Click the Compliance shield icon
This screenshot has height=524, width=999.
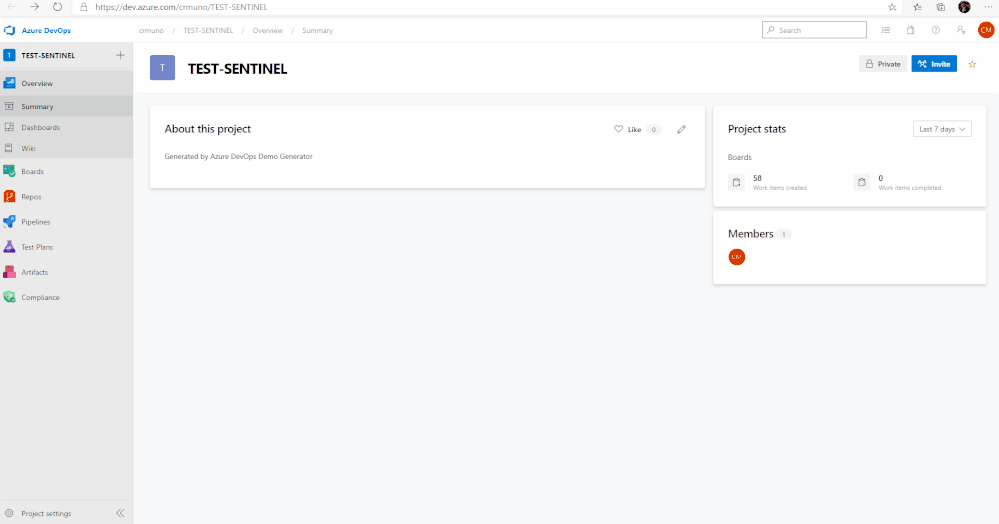pyautogui.click(x=10, y=298)
